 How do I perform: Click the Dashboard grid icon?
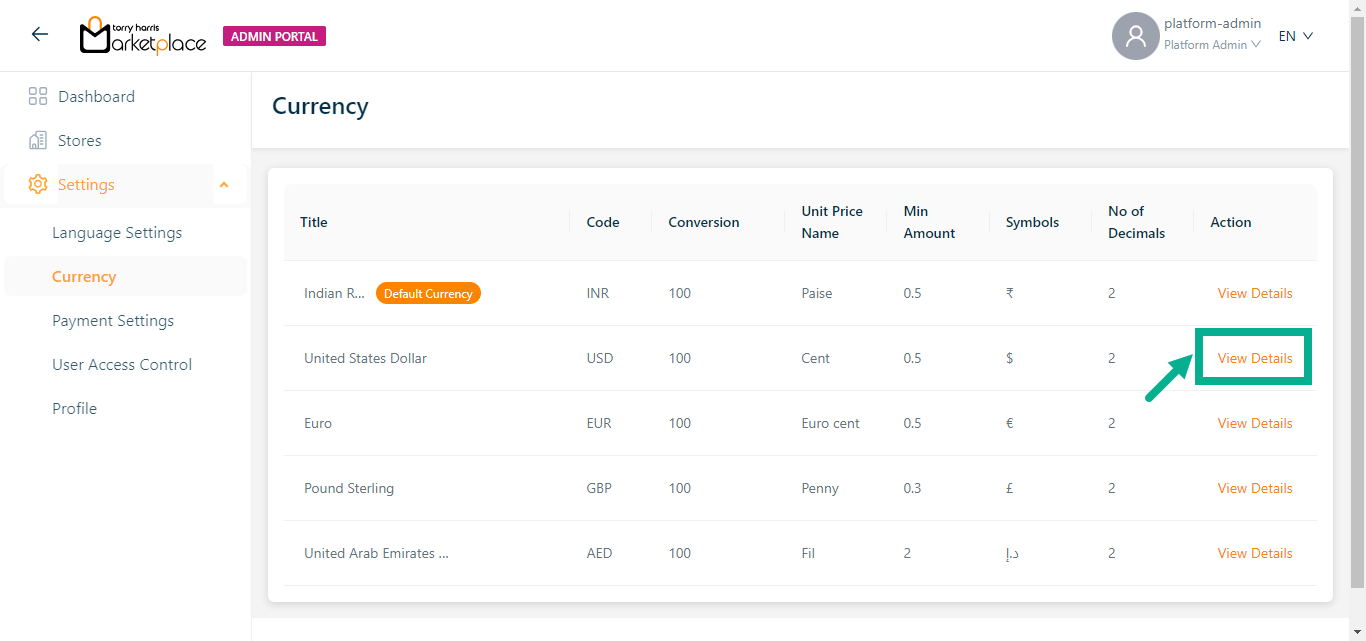point(38,97)
